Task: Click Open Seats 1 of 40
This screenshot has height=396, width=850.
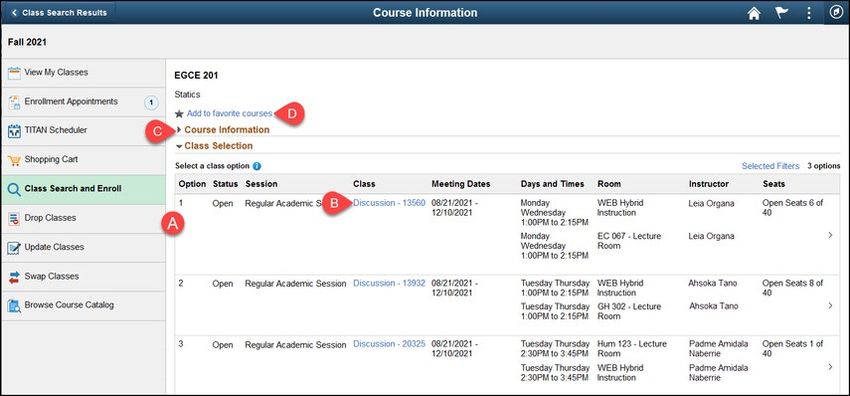Action: (x=793, y=349)
